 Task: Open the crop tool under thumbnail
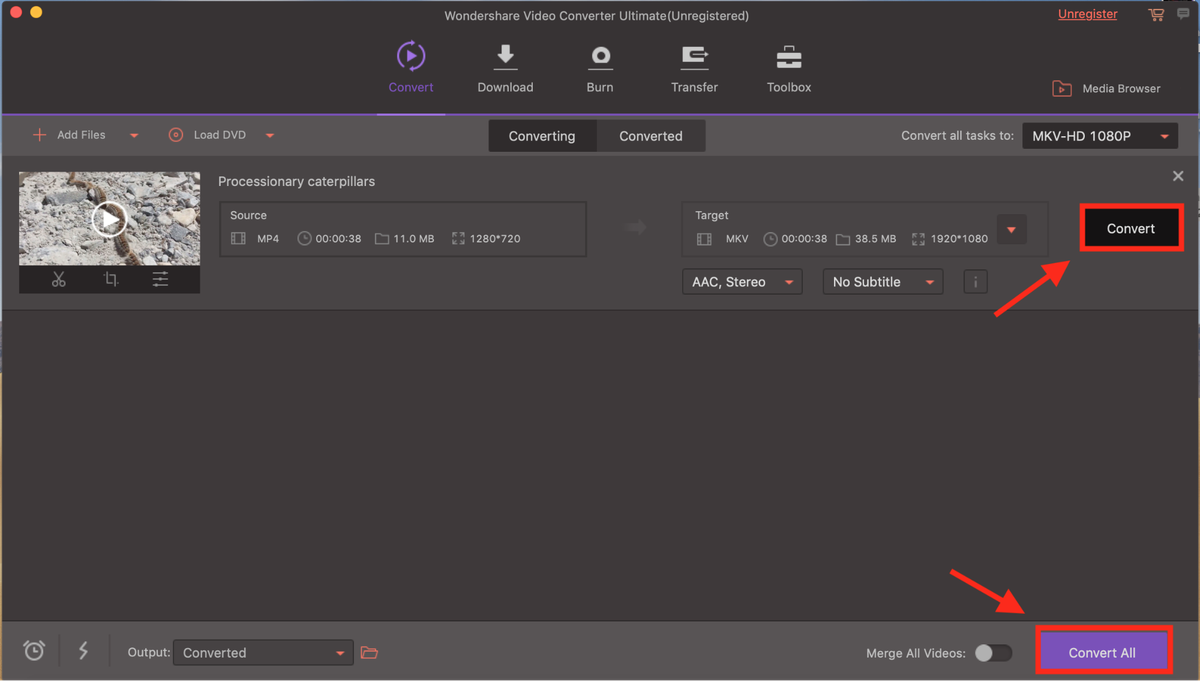point(110,280)
